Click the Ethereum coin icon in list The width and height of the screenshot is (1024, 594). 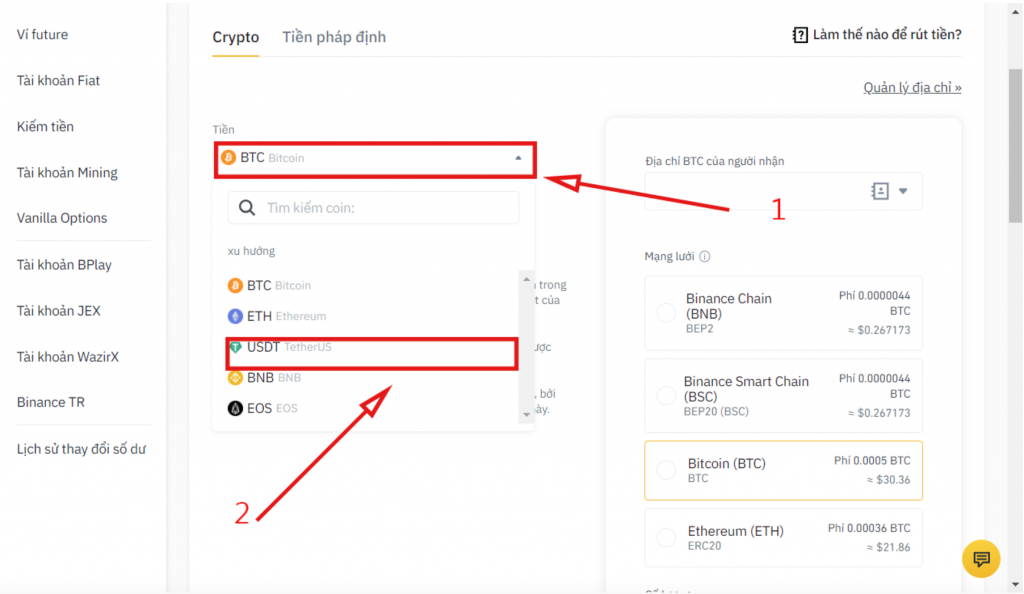235,317
